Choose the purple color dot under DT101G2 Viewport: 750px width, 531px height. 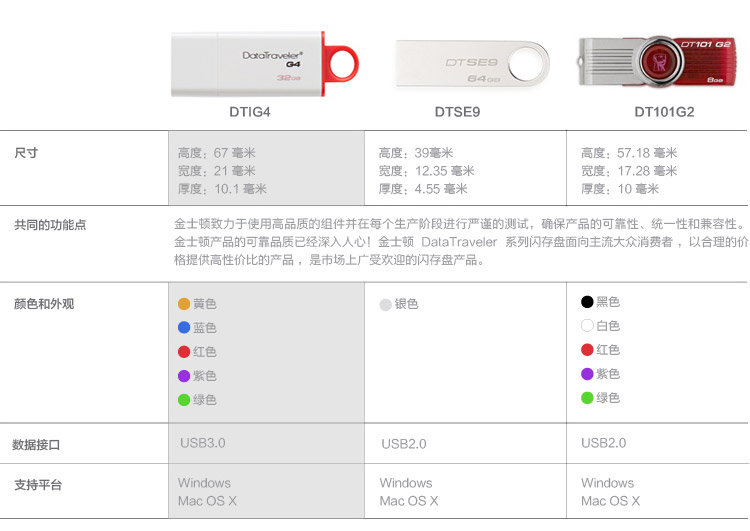click(x=587, y=374)
